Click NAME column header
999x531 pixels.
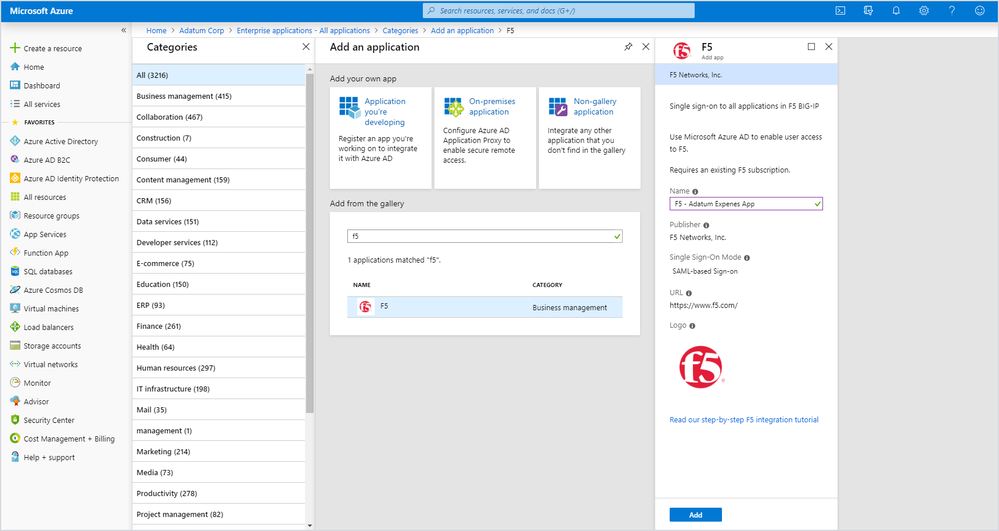click(362, 285)
